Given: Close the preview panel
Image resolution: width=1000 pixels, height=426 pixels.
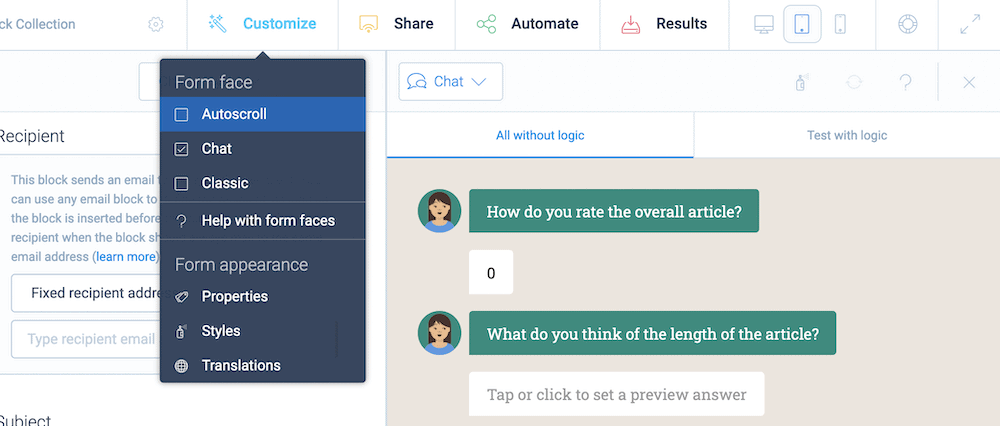Looking at the screenshot, I should (x=969, y=82).
